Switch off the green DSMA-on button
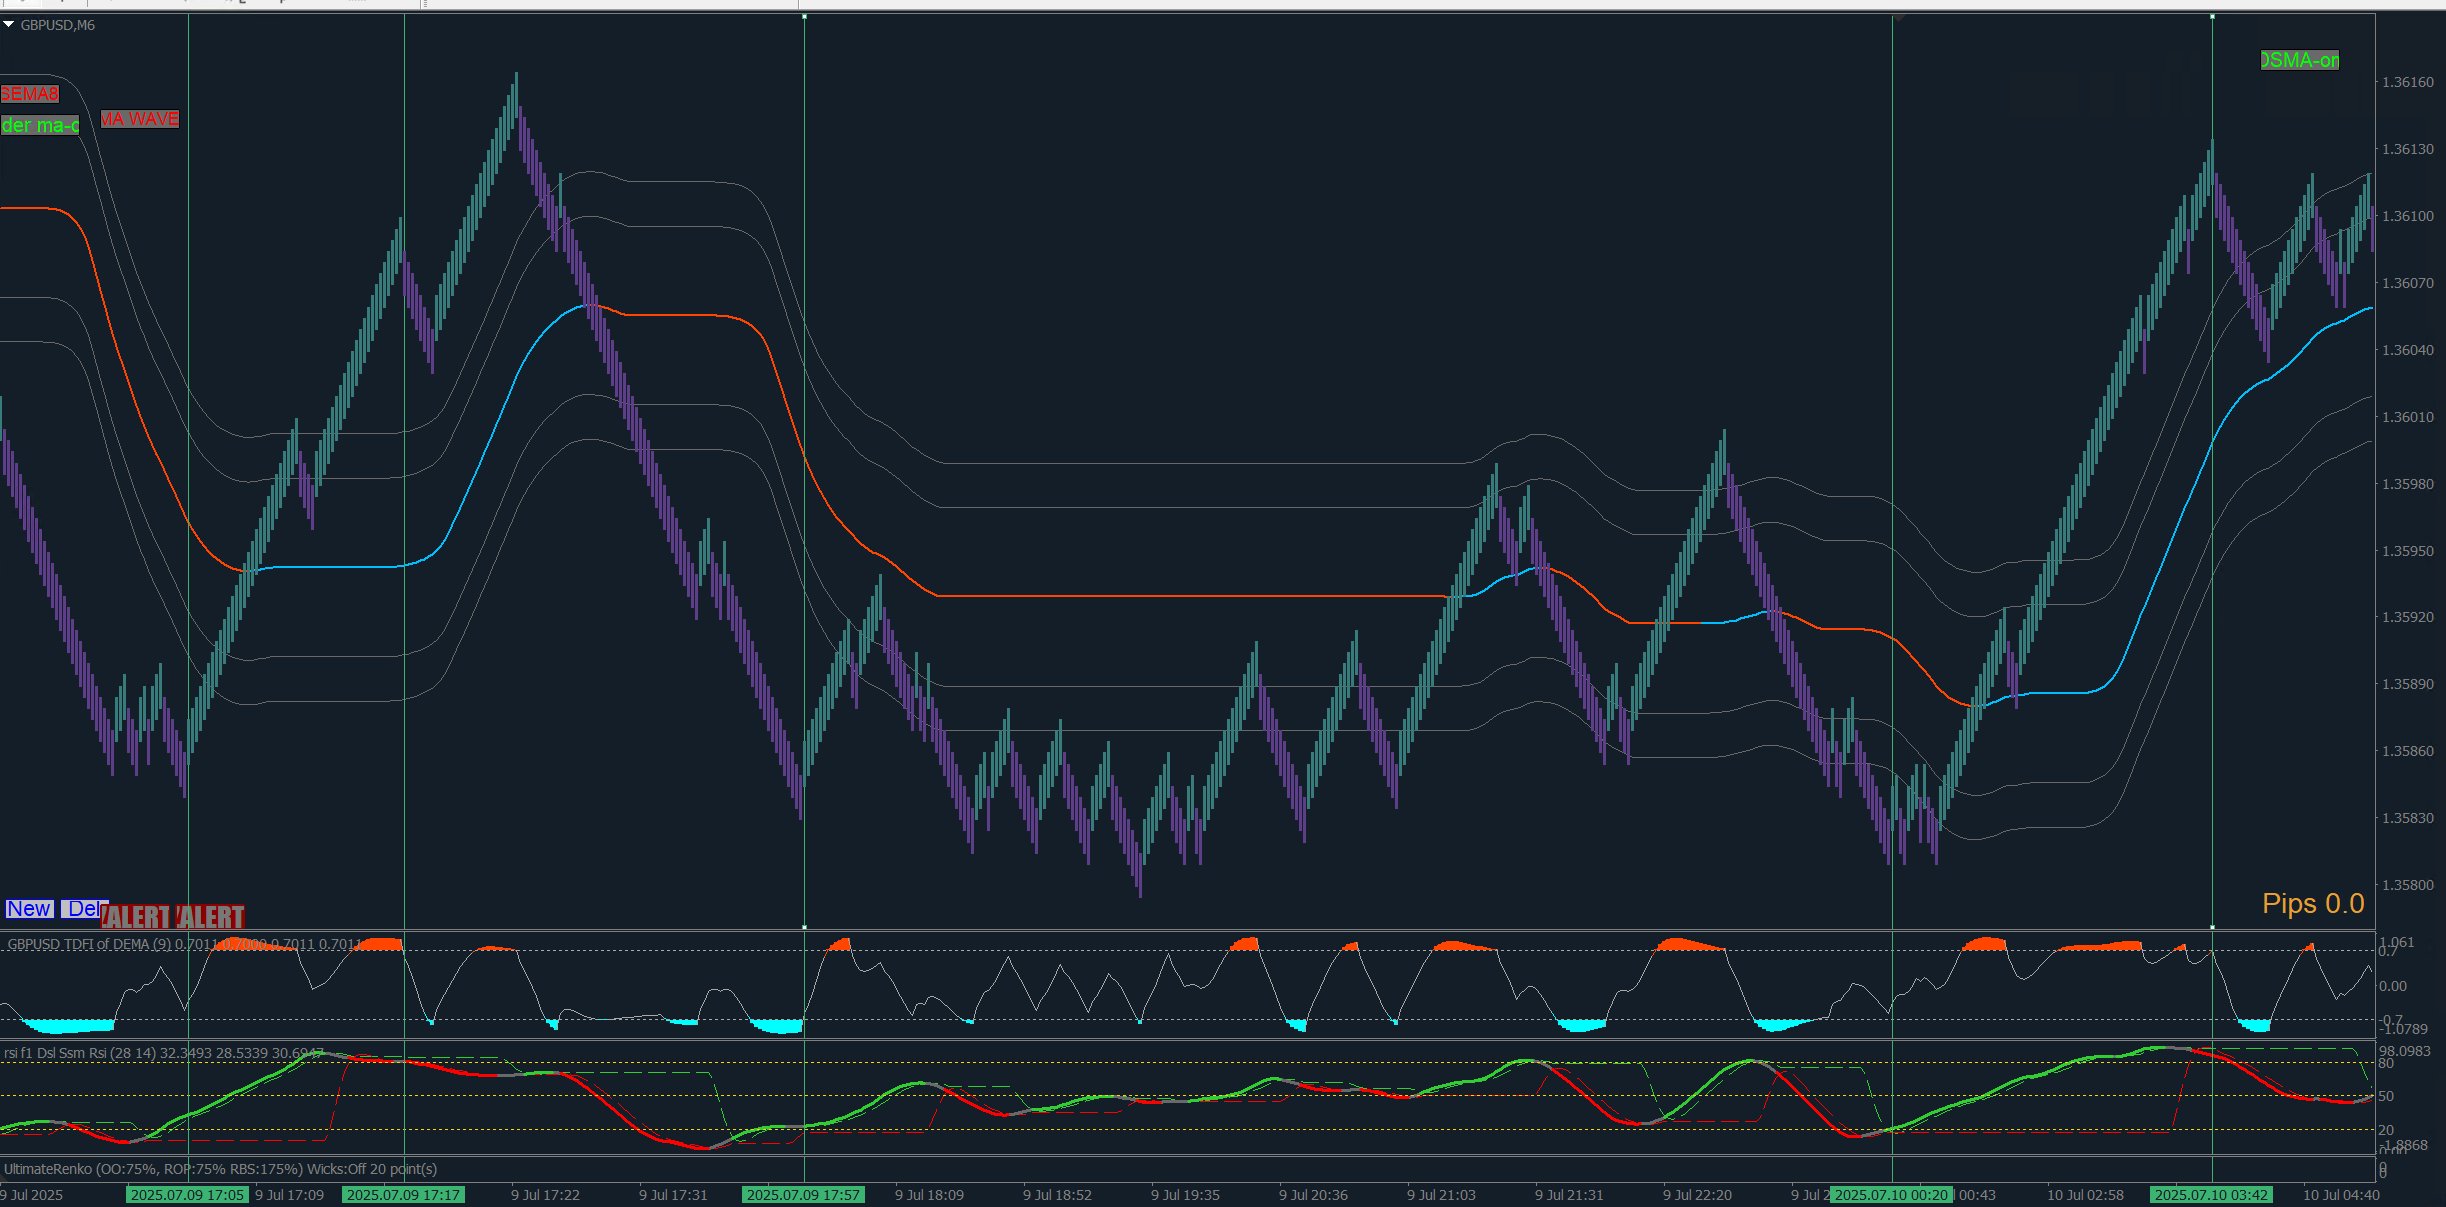2446x1207 pixels. coord(2299,60)
